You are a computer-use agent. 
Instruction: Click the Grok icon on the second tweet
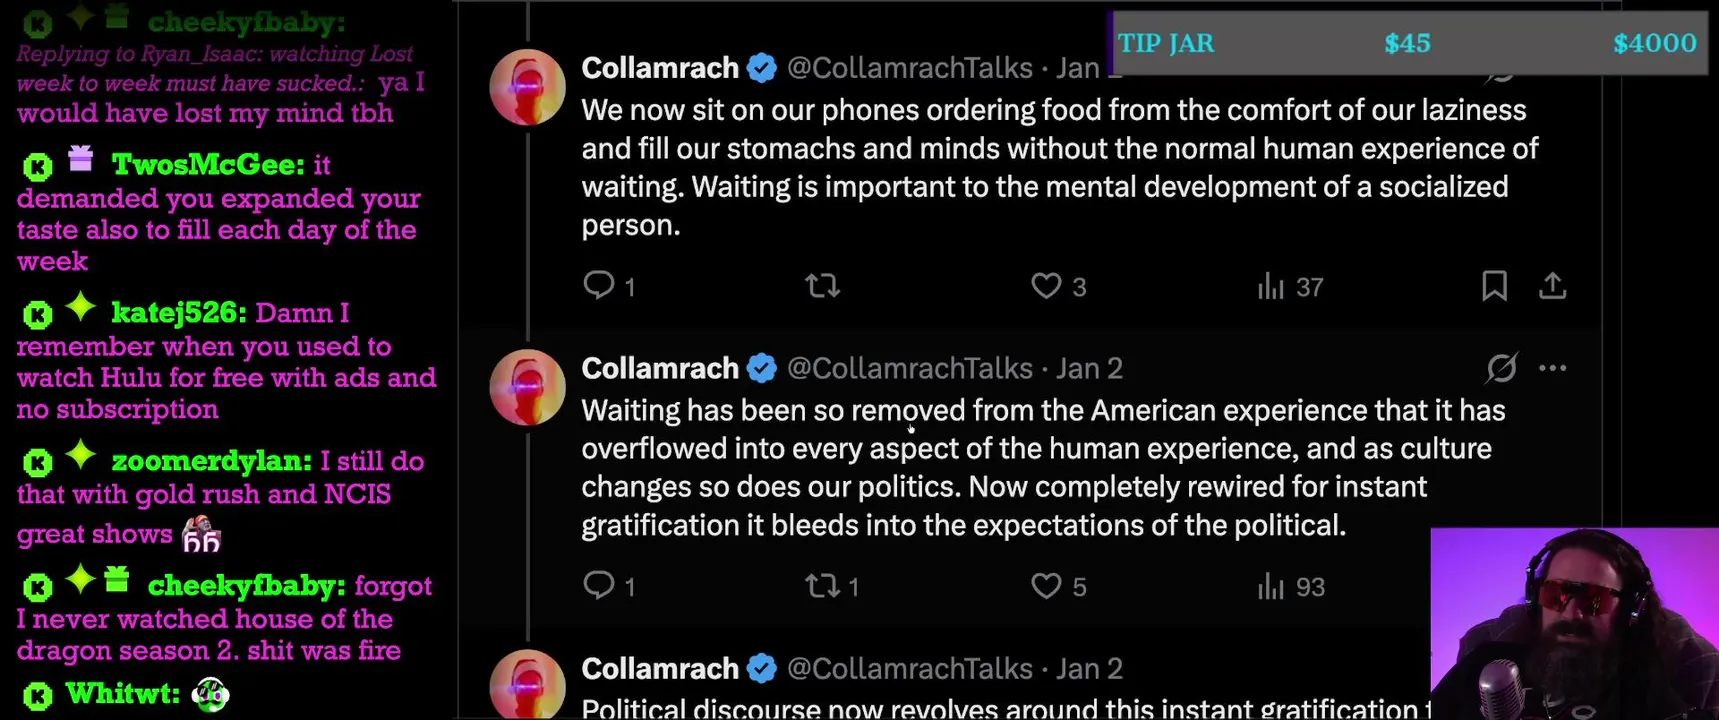point(1501,368)
